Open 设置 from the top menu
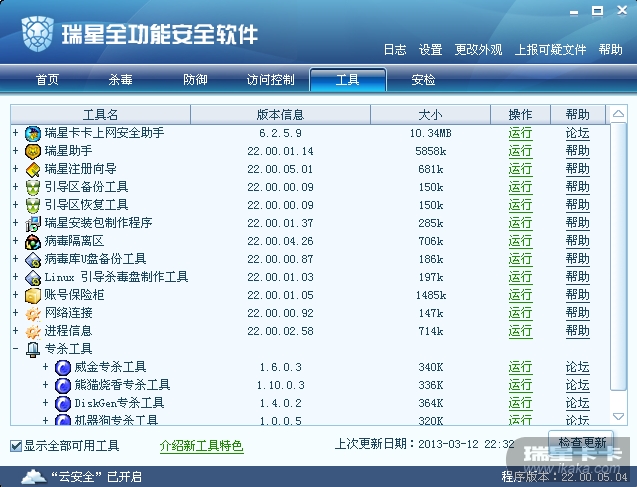The height and width of the screenshot is (487, 637). 431,50
